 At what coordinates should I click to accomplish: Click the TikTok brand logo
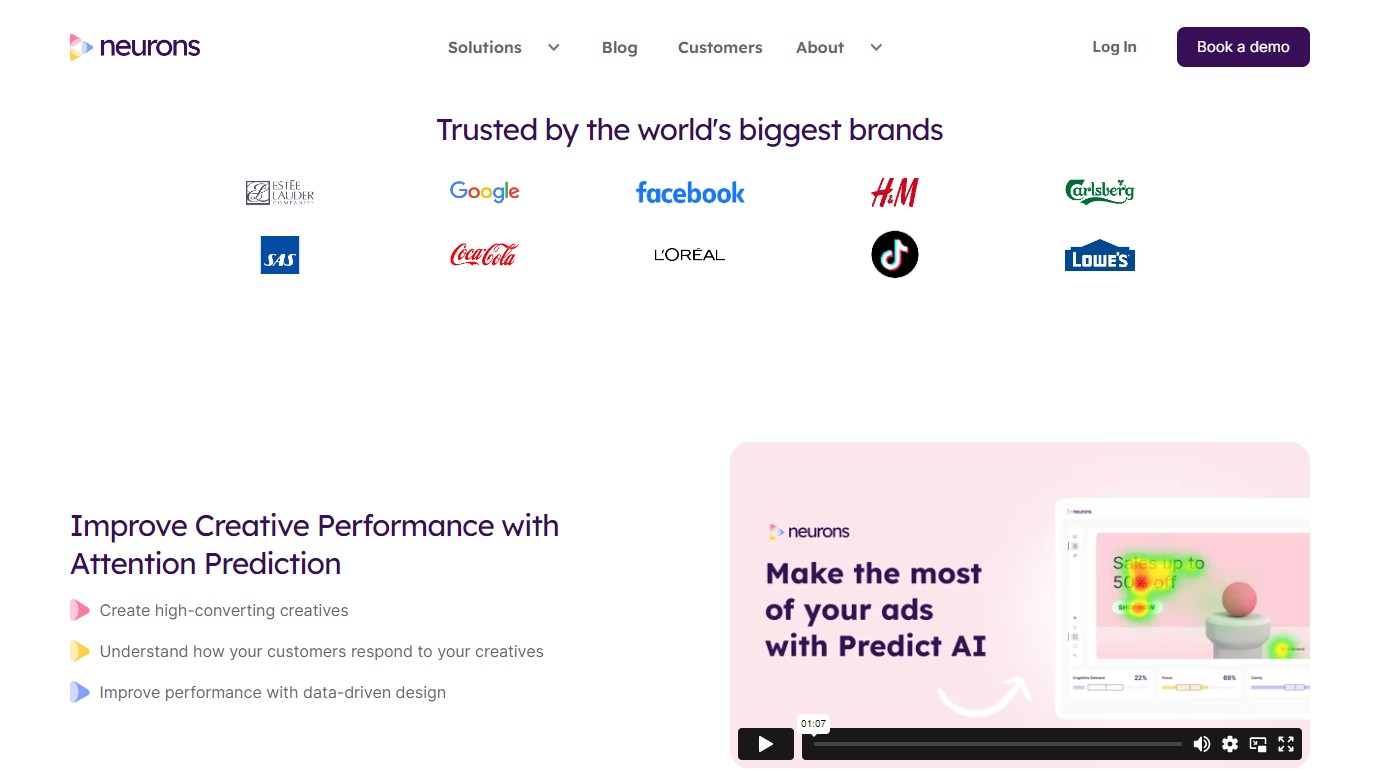(x=895, y=255)
